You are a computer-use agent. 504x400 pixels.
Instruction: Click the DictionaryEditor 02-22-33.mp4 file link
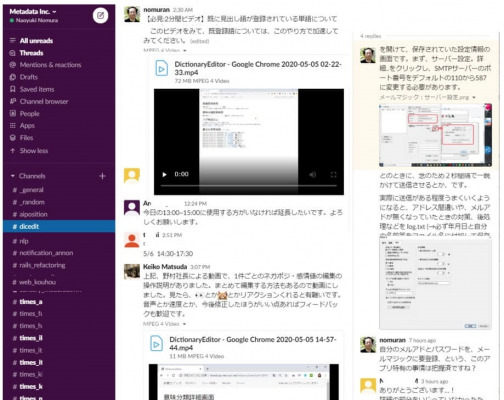[x=258, y=68]
